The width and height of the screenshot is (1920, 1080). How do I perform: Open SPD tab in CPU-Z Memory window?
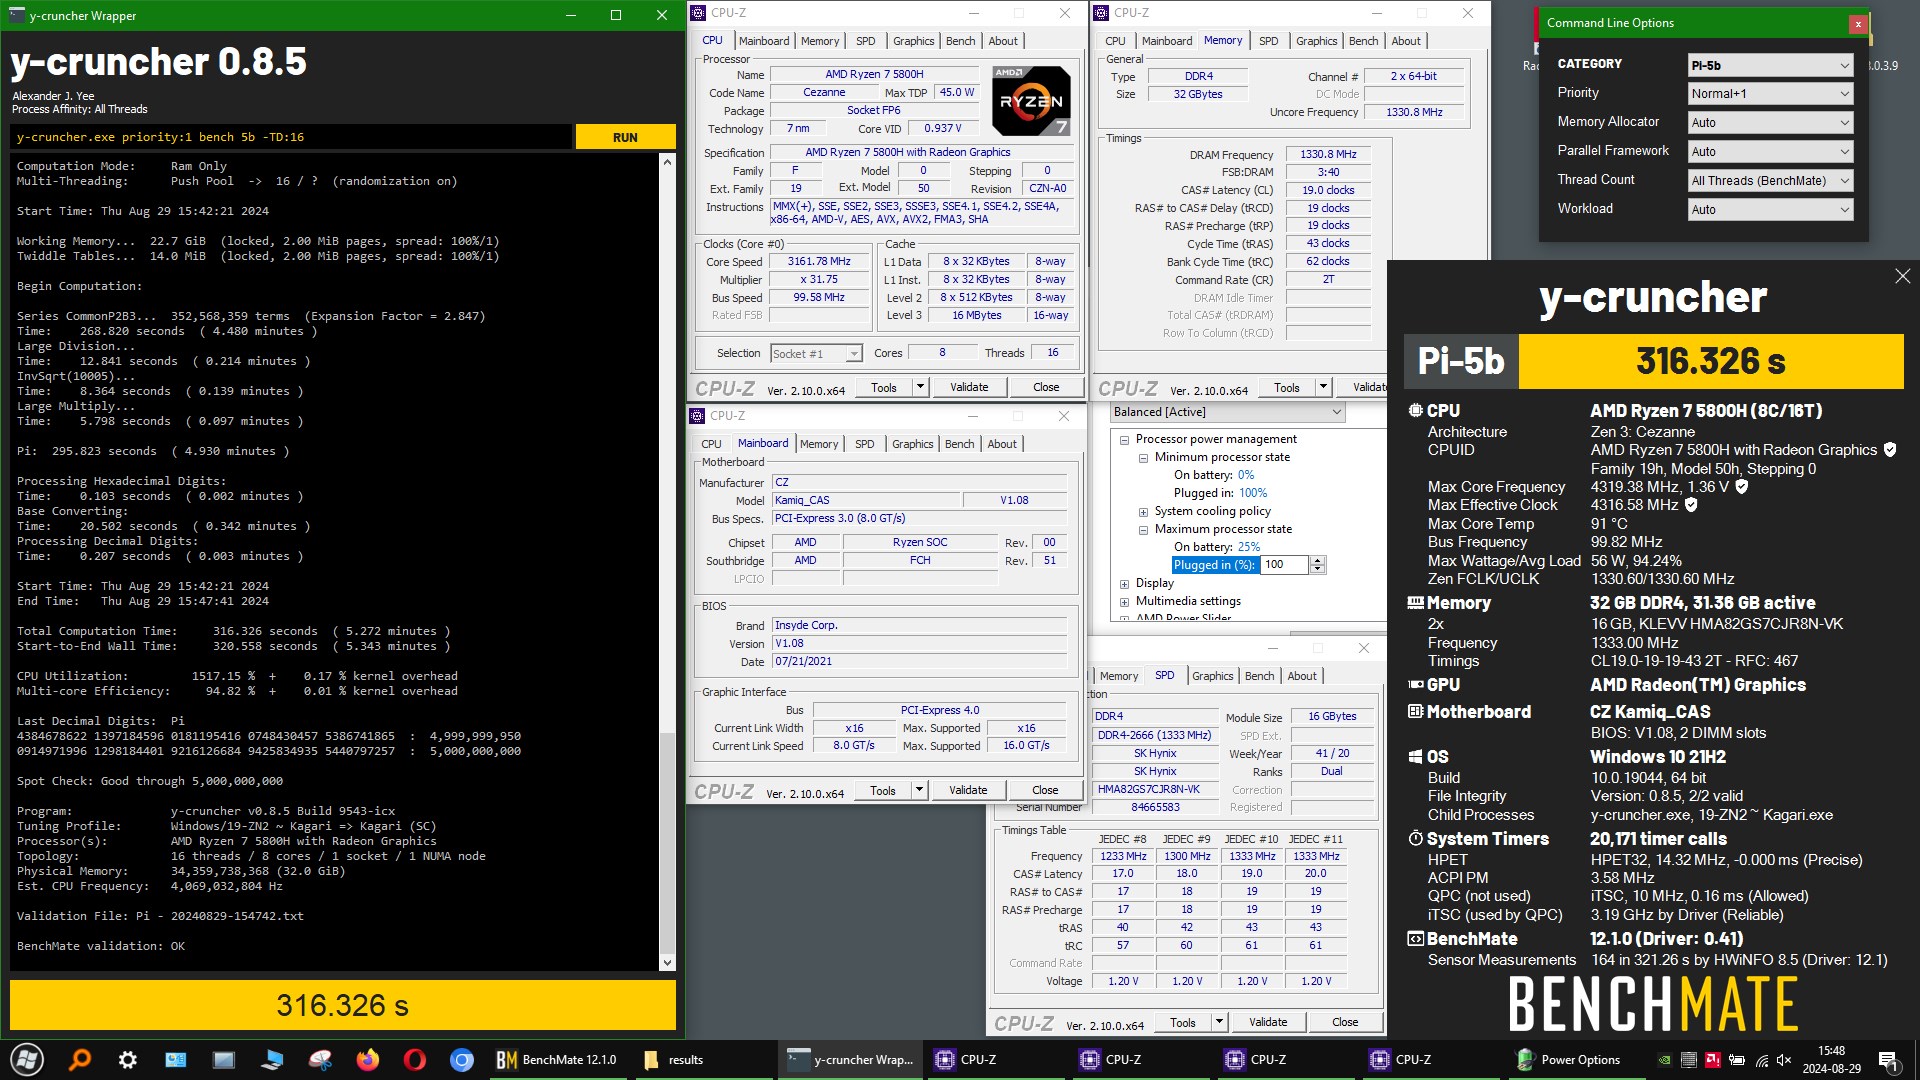[1268, 41]
